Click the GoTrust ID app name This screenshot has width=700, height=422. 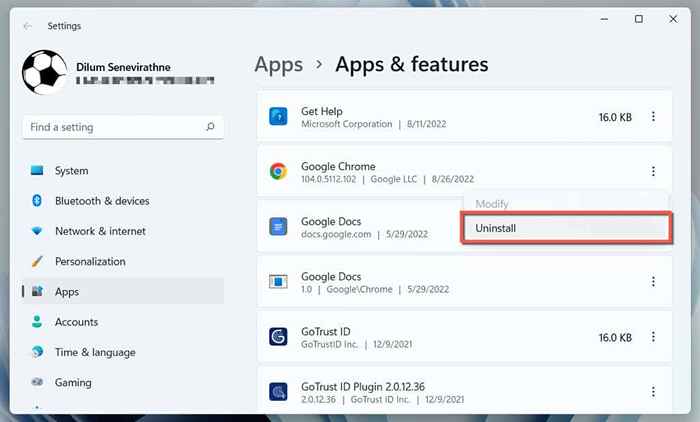[325, 331]
